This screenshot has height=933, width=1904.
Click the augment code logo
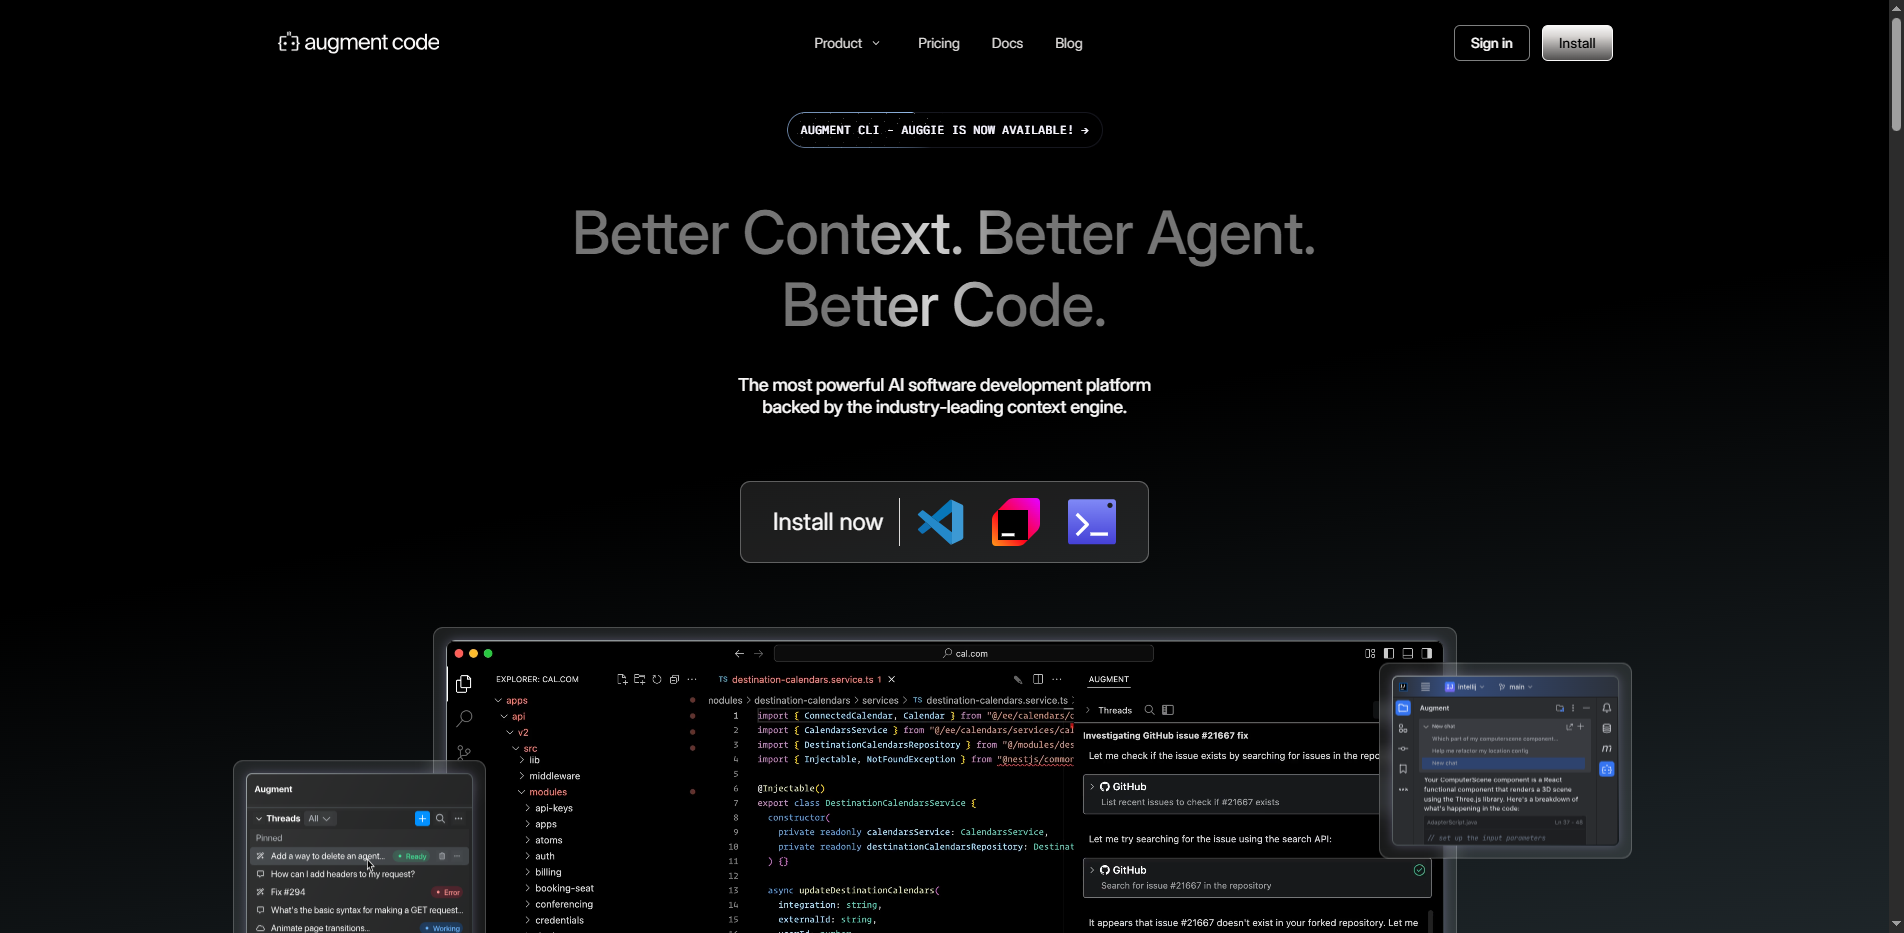pos(358,42)
